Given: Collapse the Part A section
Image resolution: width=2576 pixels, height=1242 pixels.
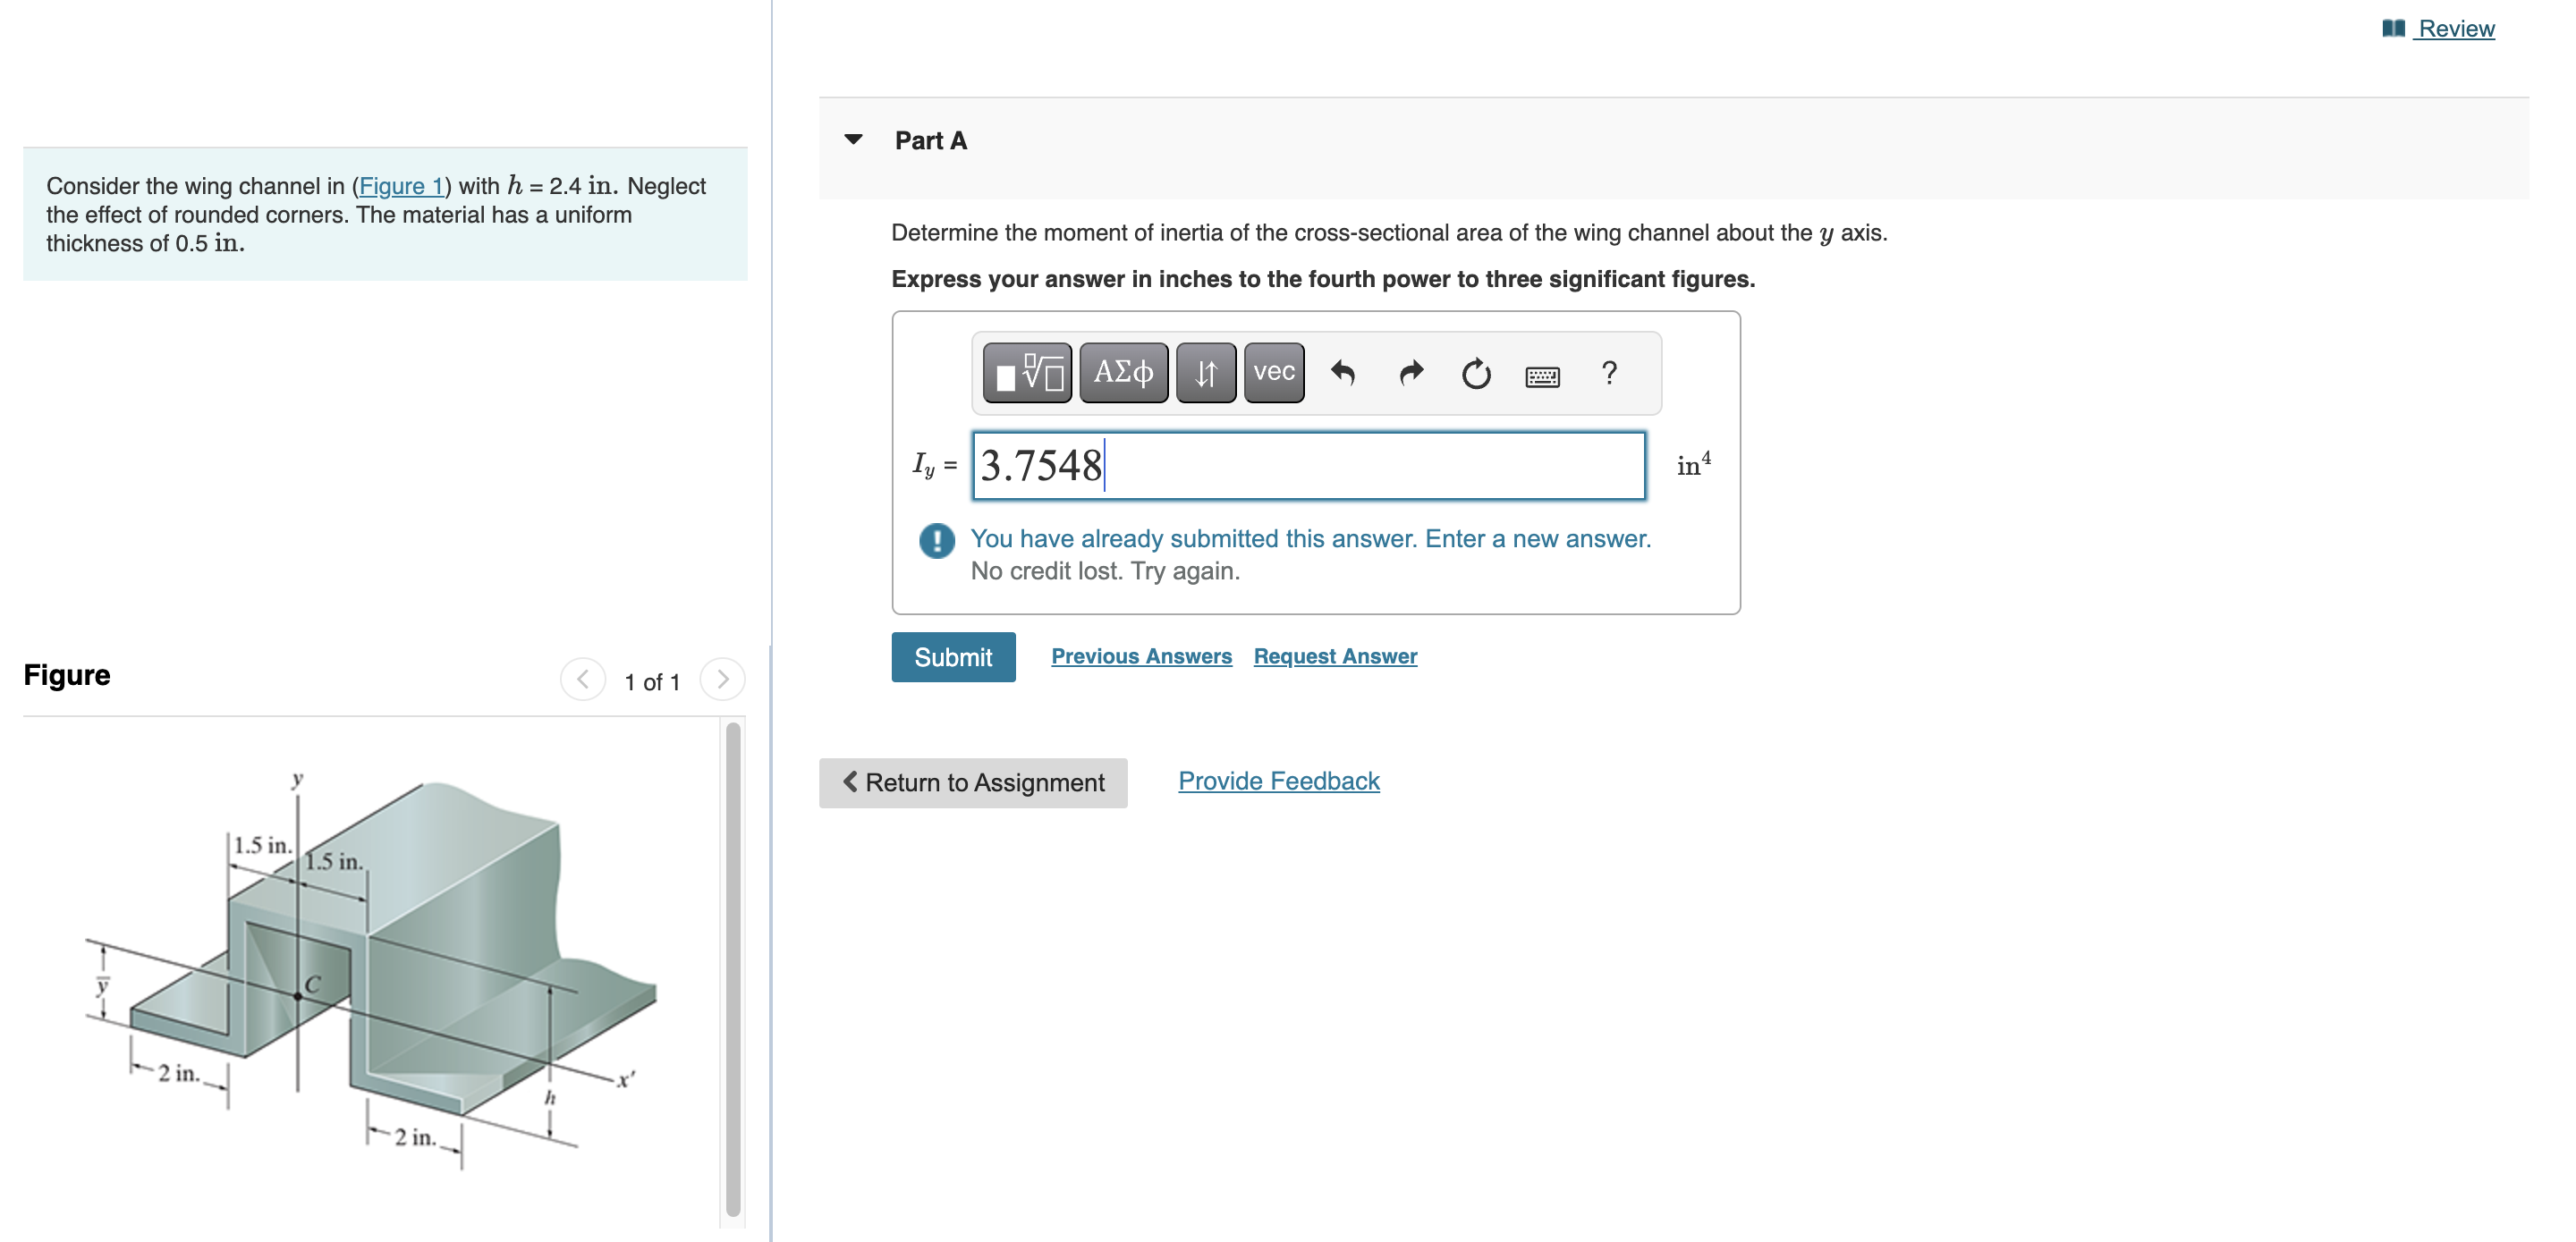Looking at the screenshot, I should click(x=852, y=139).
